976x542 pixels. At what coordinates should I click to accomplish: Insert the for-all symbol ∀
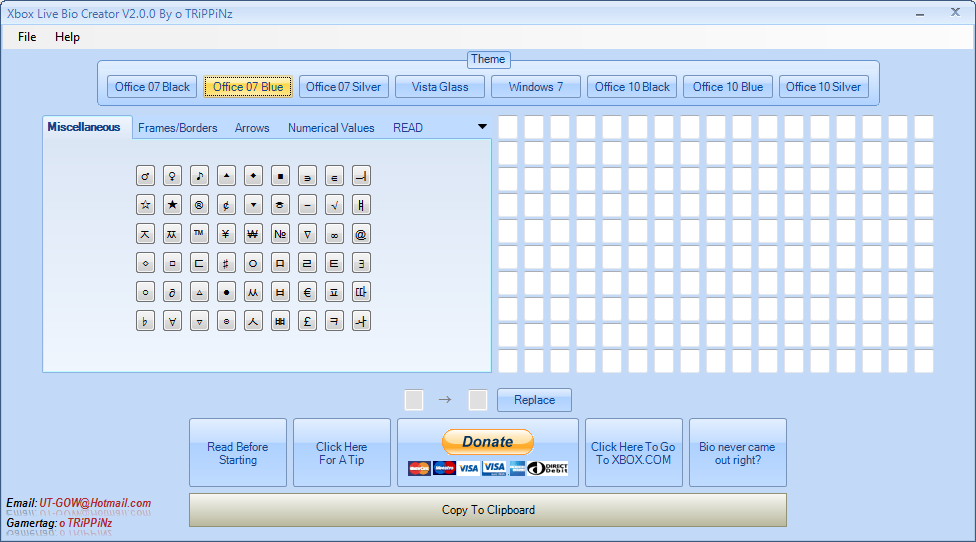[x=172, y=321]
